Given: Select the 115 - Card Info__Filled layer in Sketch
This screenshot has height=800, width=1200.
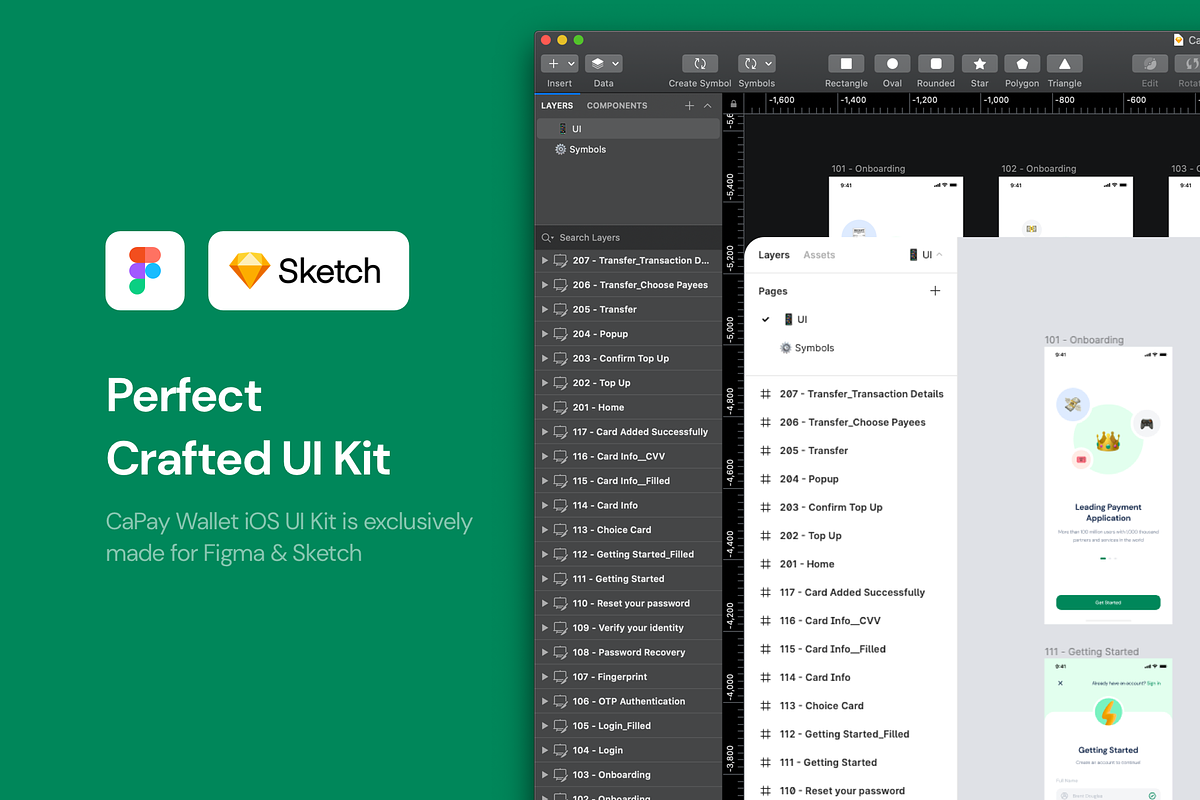Looking at the screenshot, I should 628,481.
